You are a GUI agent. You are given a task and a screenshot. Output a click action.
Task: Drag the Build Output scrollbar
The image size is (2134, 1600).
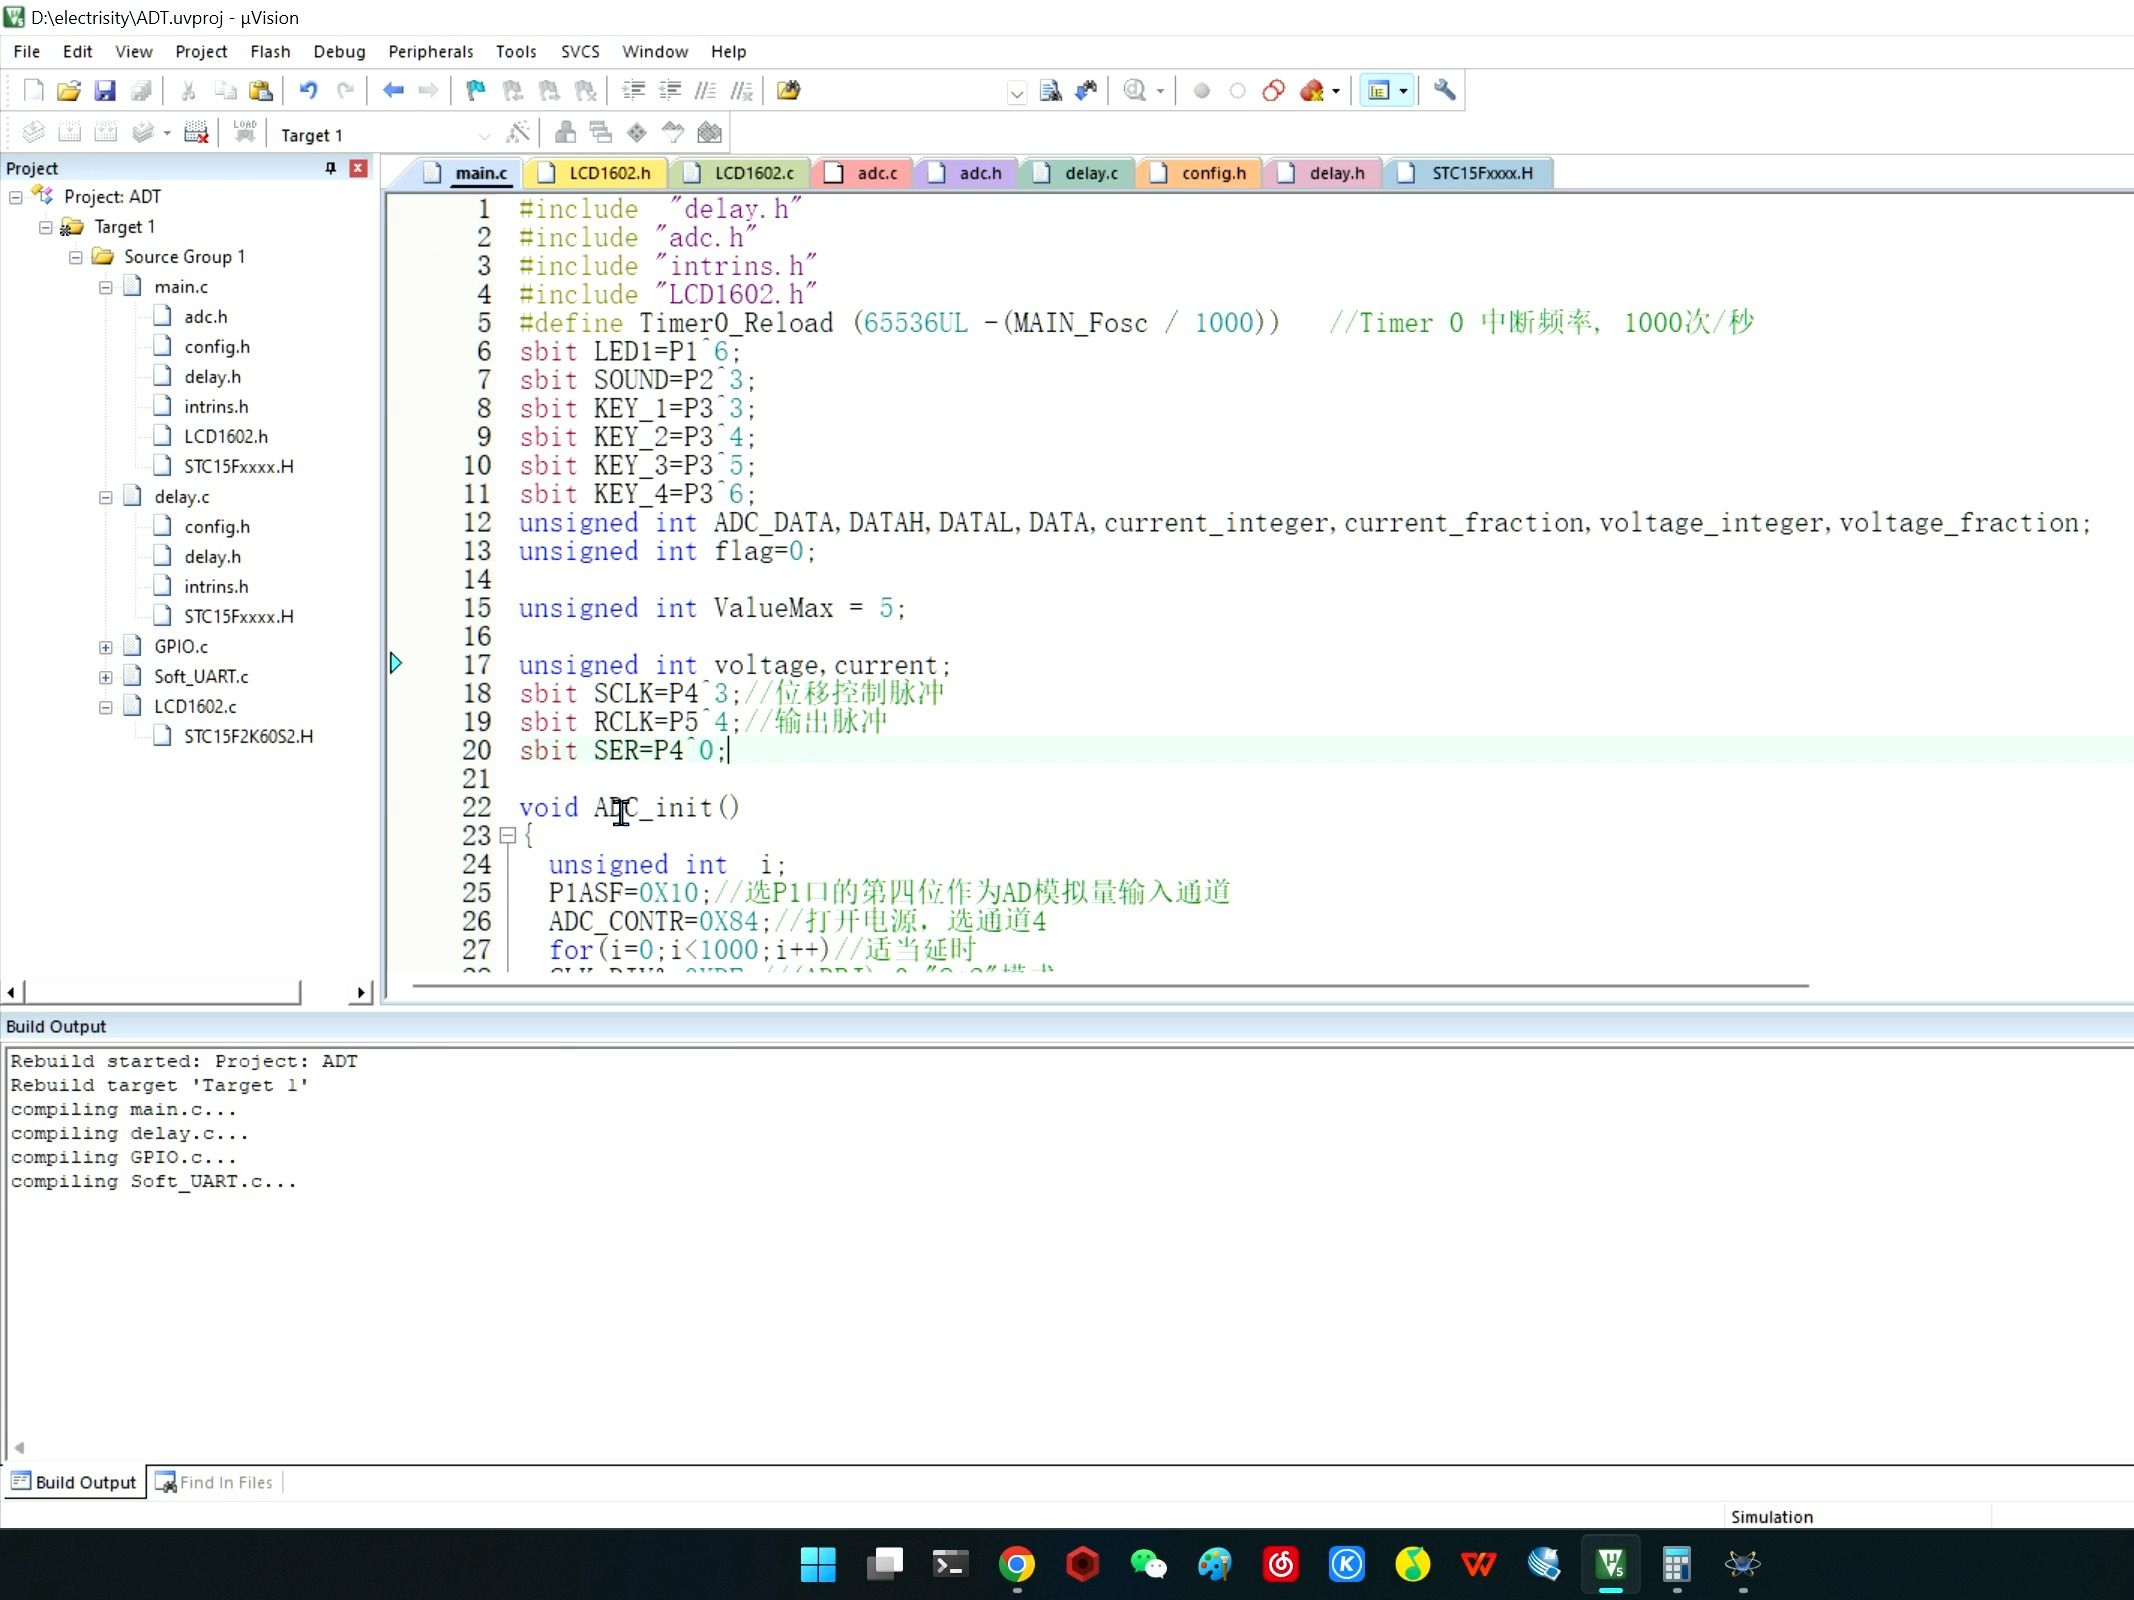15,1449
